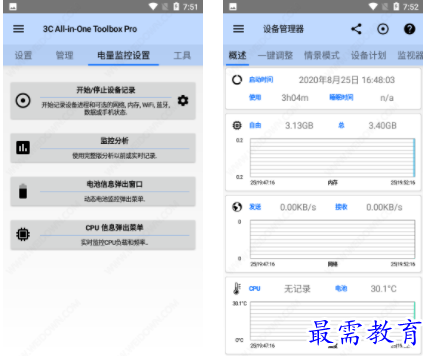Switch to the 工具 tab
Image resolution: width=430 pixels, height=364 pixels.
182,55
